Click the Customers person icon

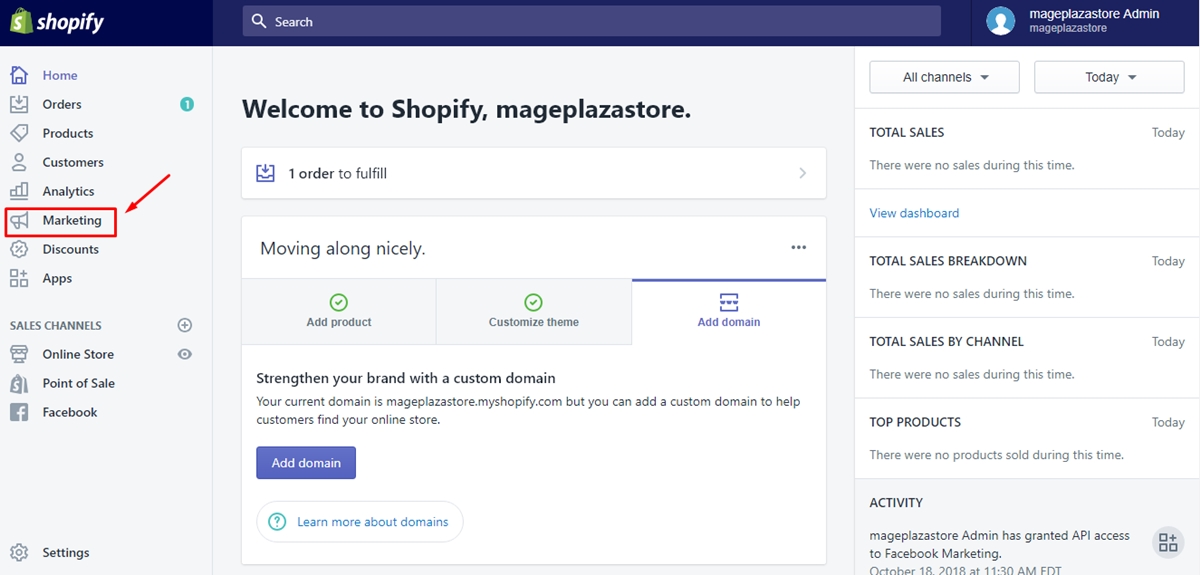pos(19,162)
